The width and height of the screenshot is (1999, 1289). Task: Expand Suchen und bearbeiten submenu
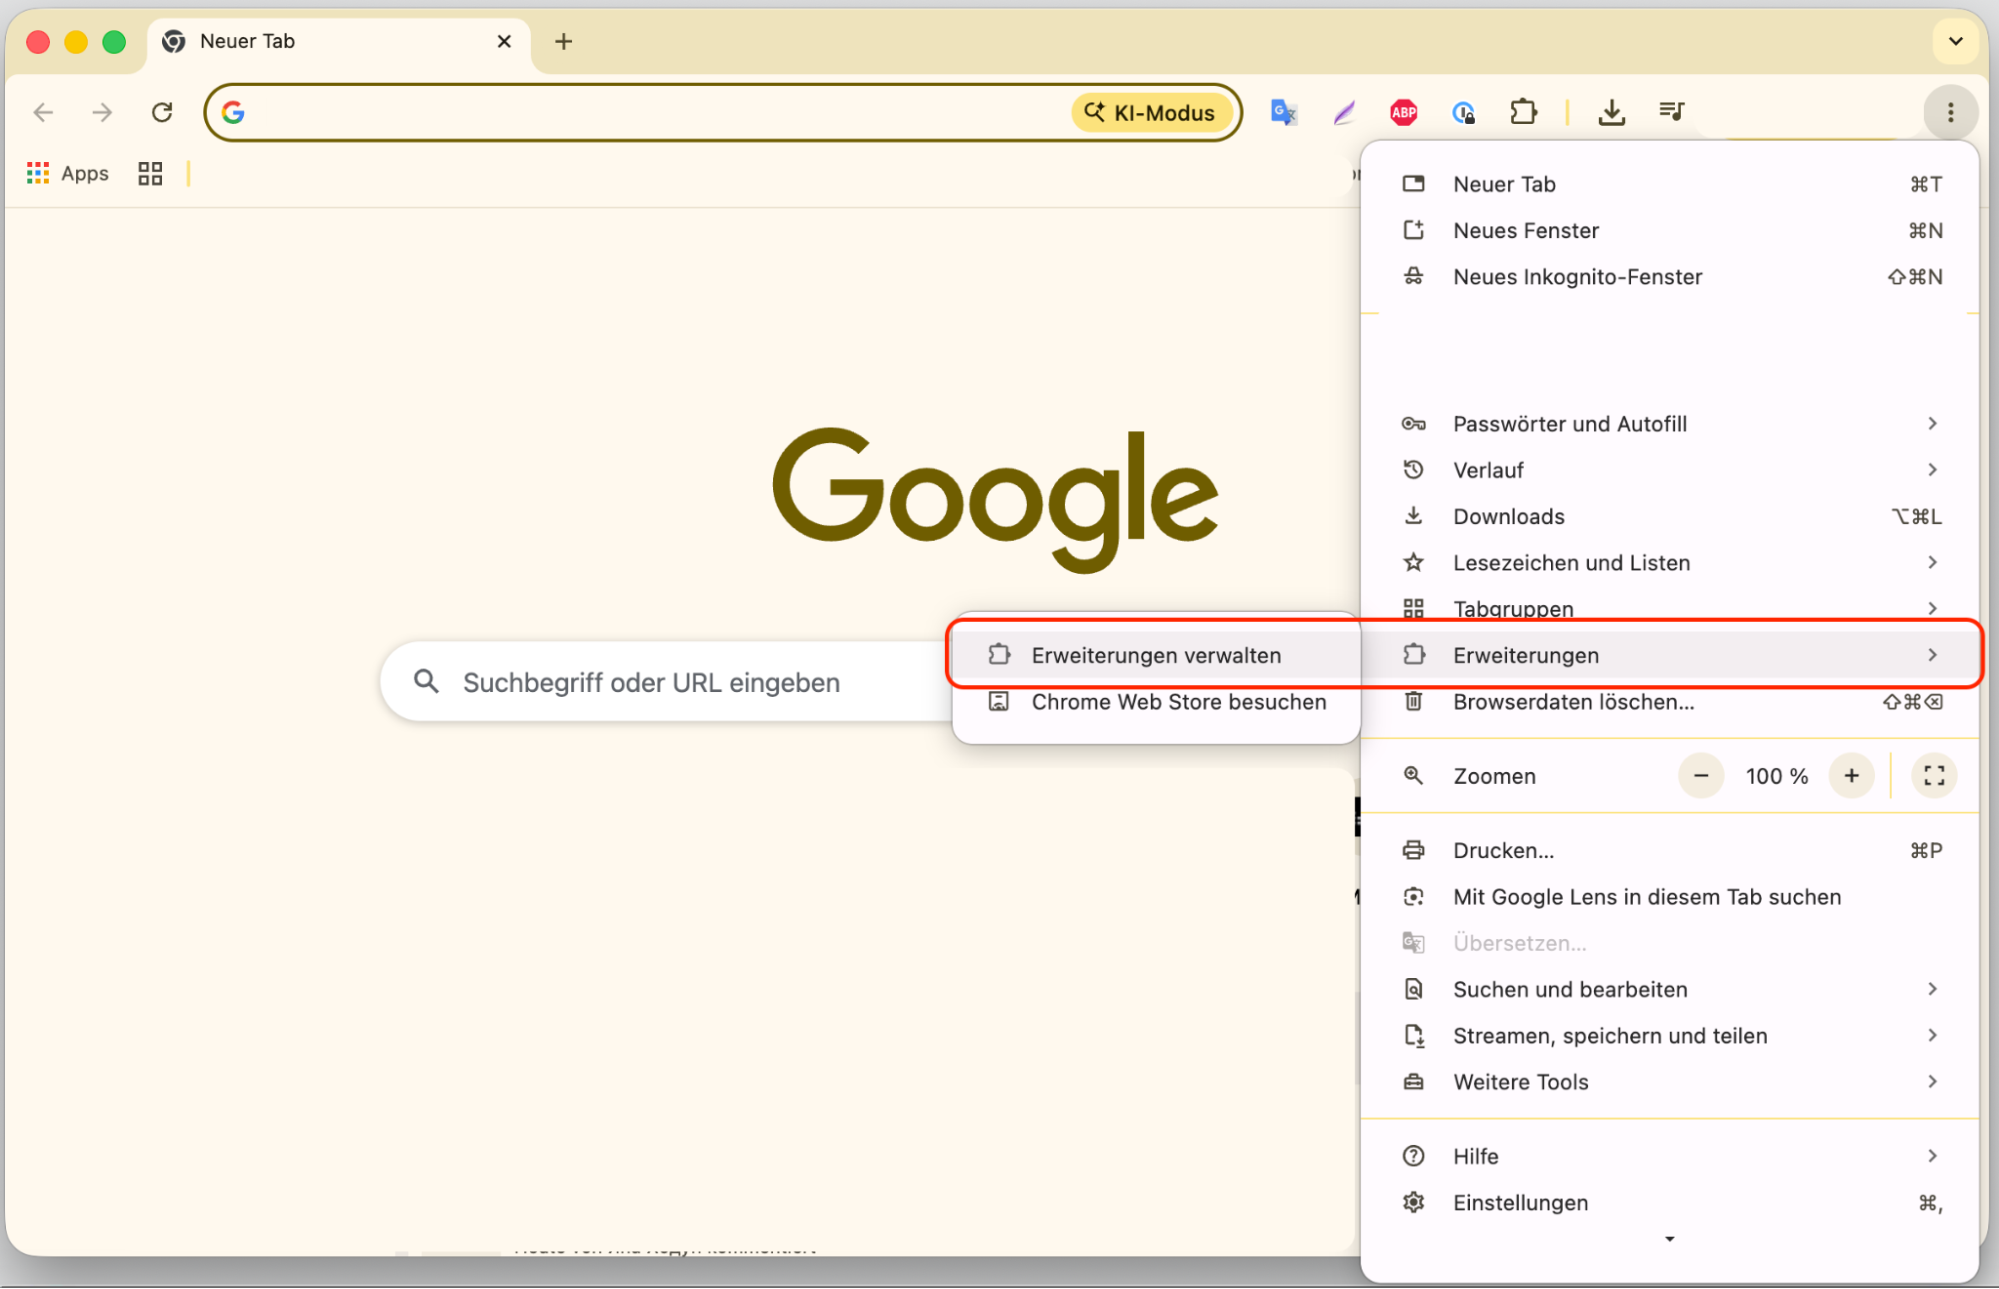pos(1670,990)
